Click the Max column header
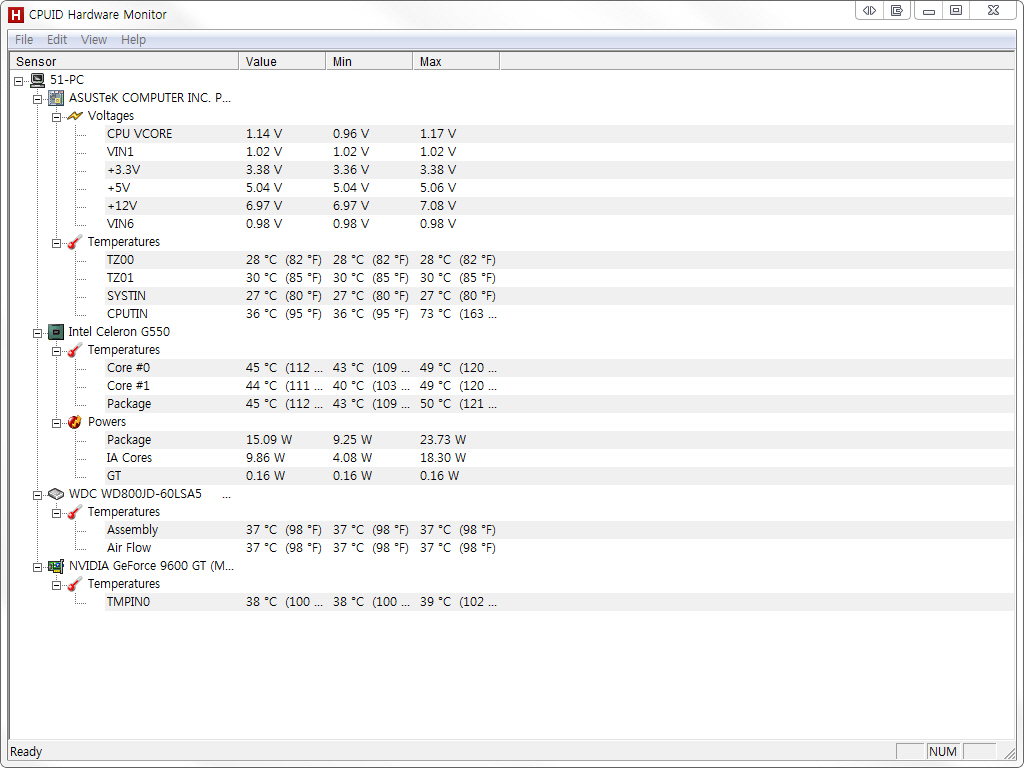1024x768 pixels. point(455,62)
